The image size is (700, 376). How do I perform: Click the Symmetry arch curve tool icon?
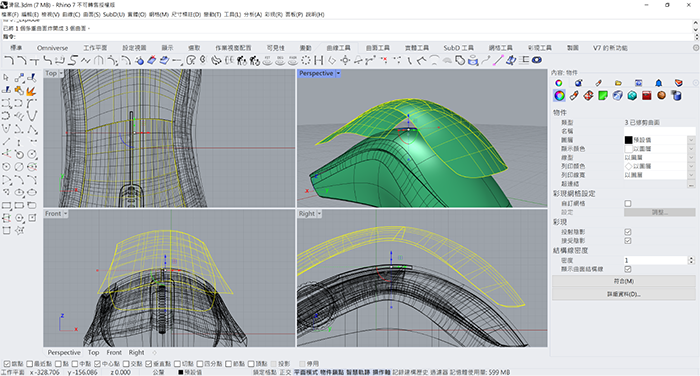[x=99, y=60]
